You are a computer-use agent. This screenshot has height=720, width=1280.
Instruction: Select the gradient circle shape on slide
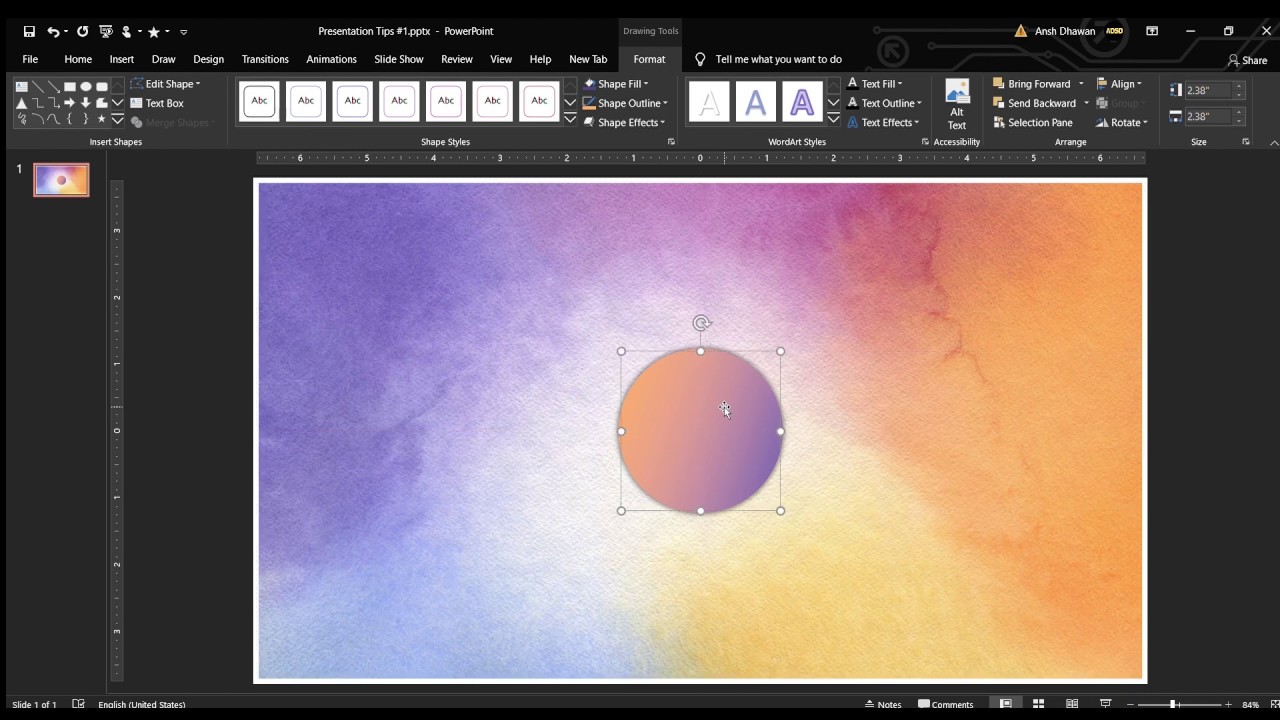tap(700, 431)
